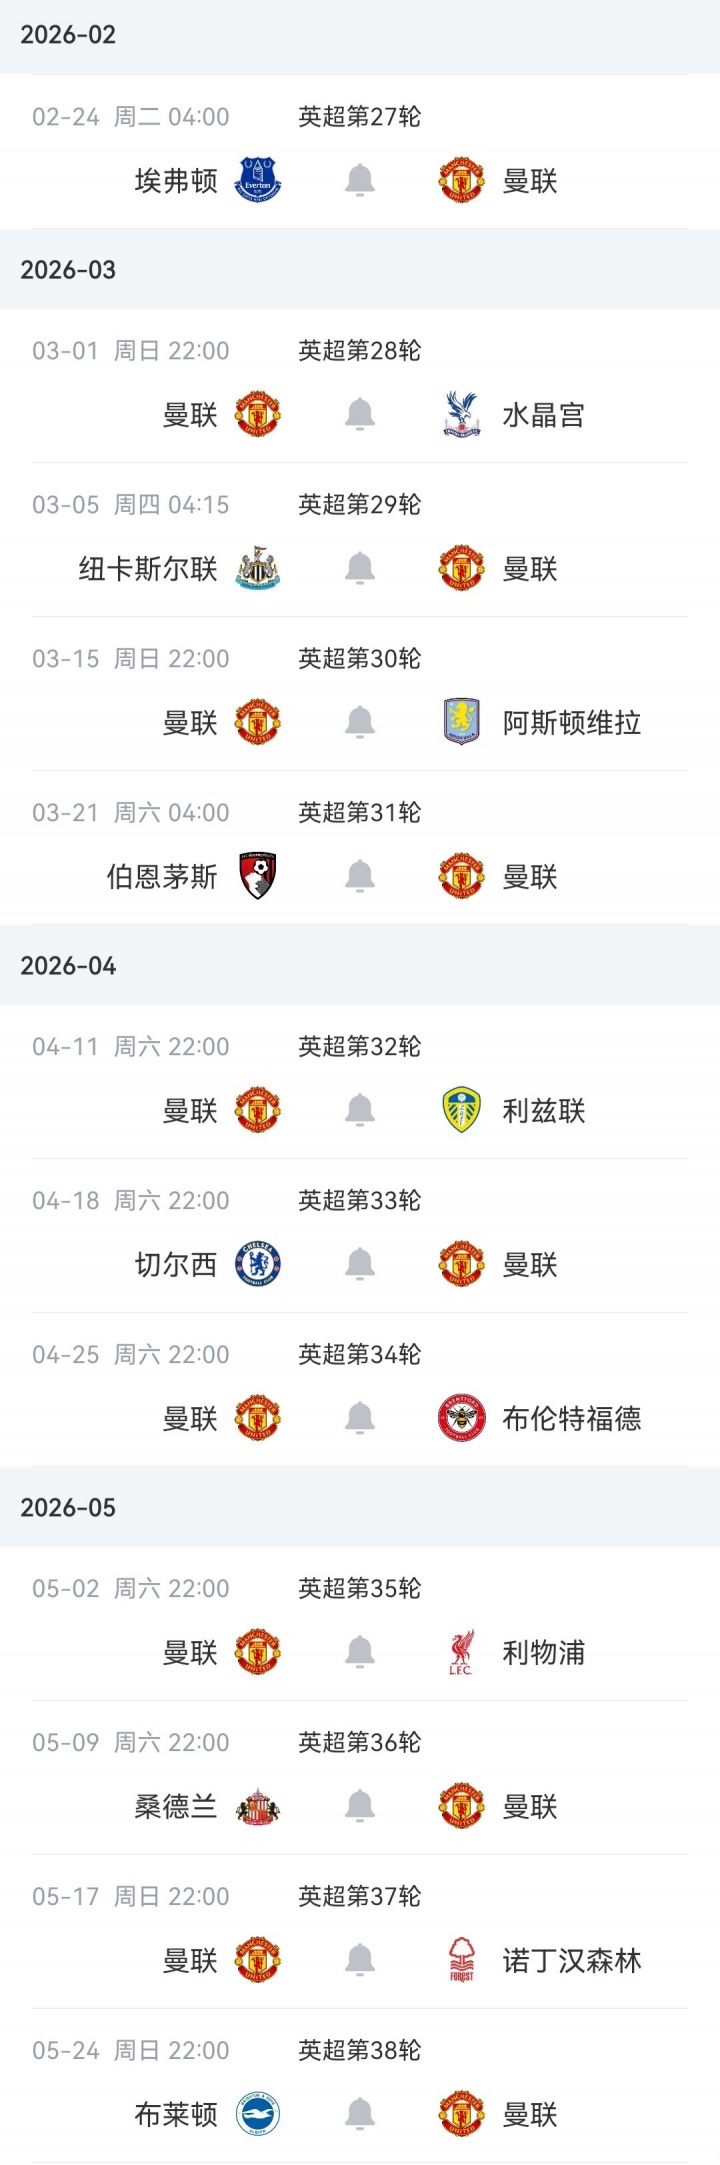Open 英超第30轮 match details
This screenshot has width=720, height=2165.
(x=360, y=659)
